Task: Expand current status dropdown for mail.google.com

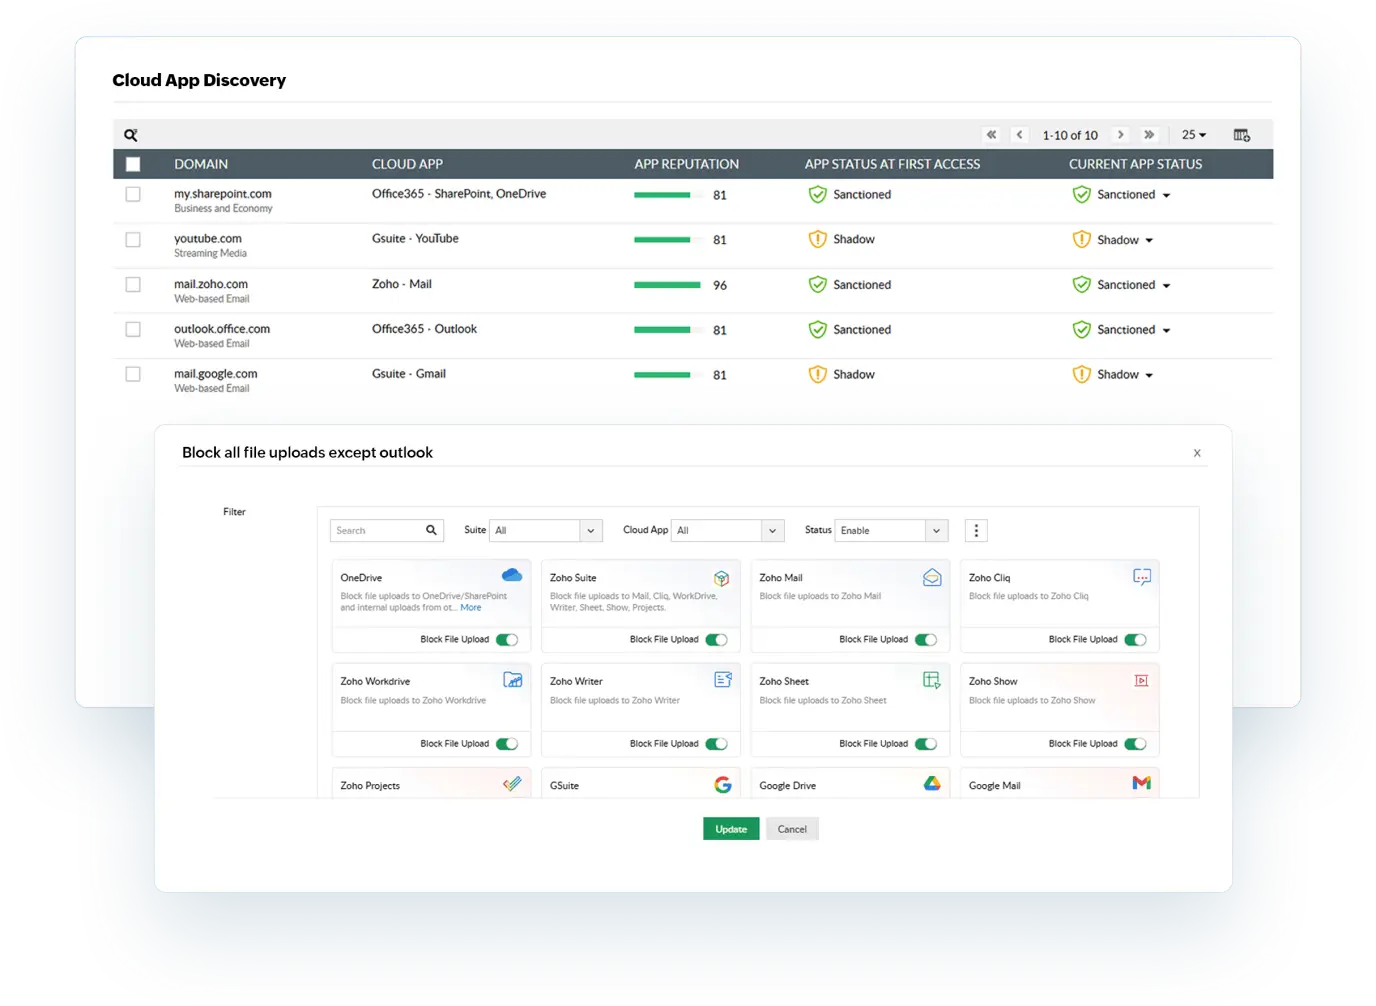Action: coord(1149,376)
